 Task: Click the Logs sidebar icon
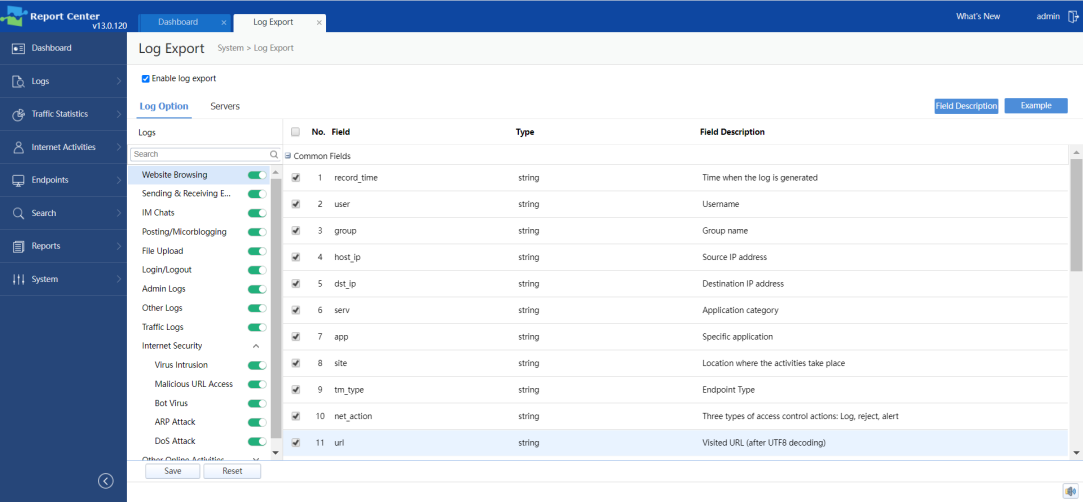pos(18,81)
